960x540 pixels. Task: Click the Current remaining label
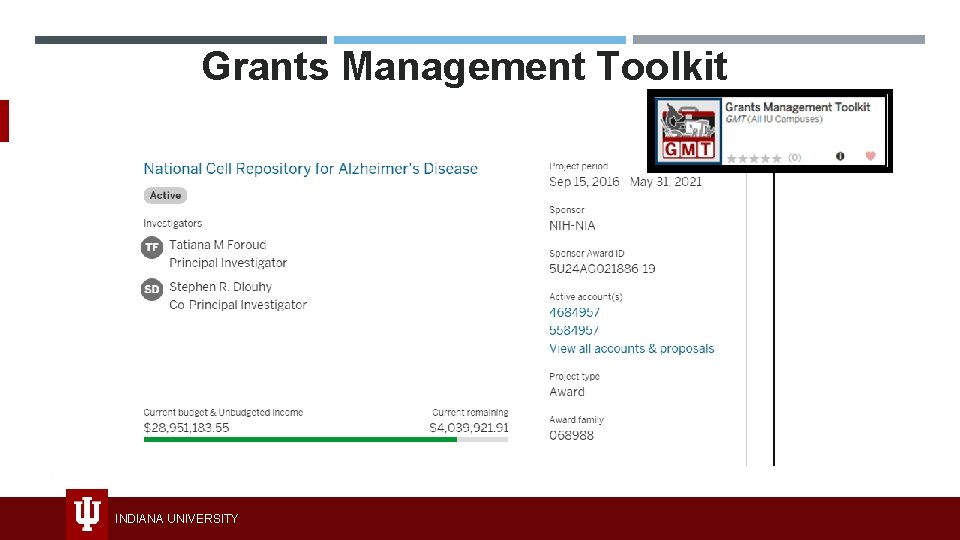click(470, 412)
